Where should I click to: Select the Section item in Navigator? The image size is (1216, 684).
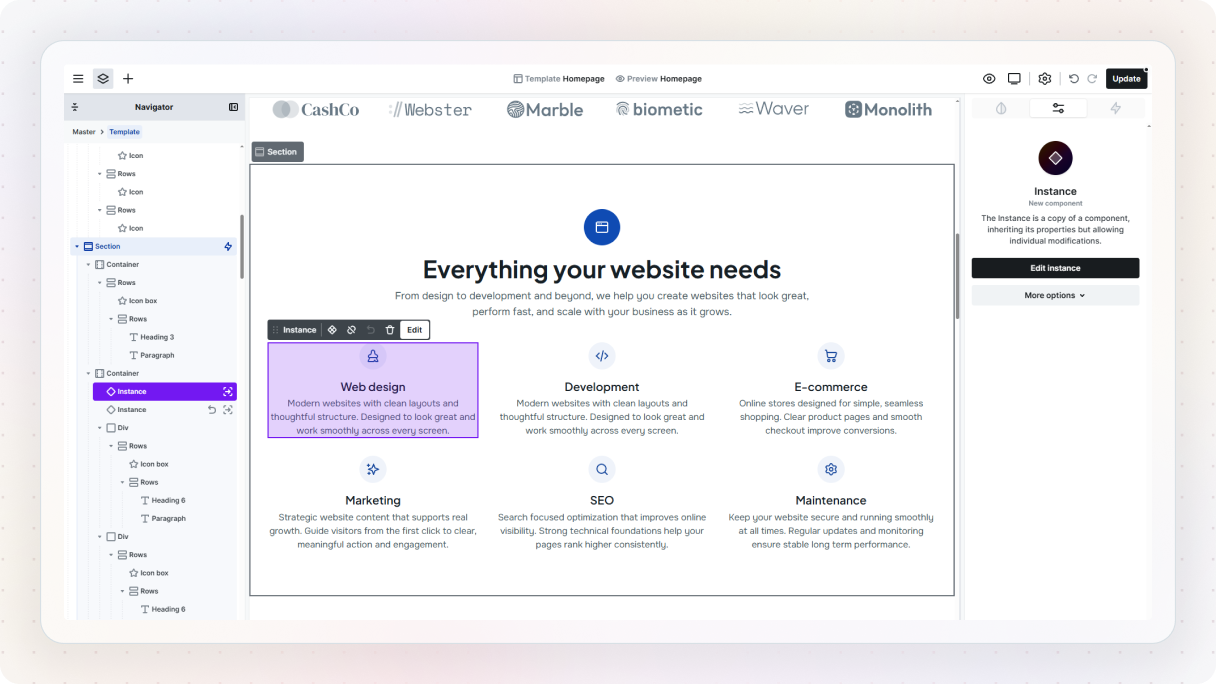click(x=153, y=246)
